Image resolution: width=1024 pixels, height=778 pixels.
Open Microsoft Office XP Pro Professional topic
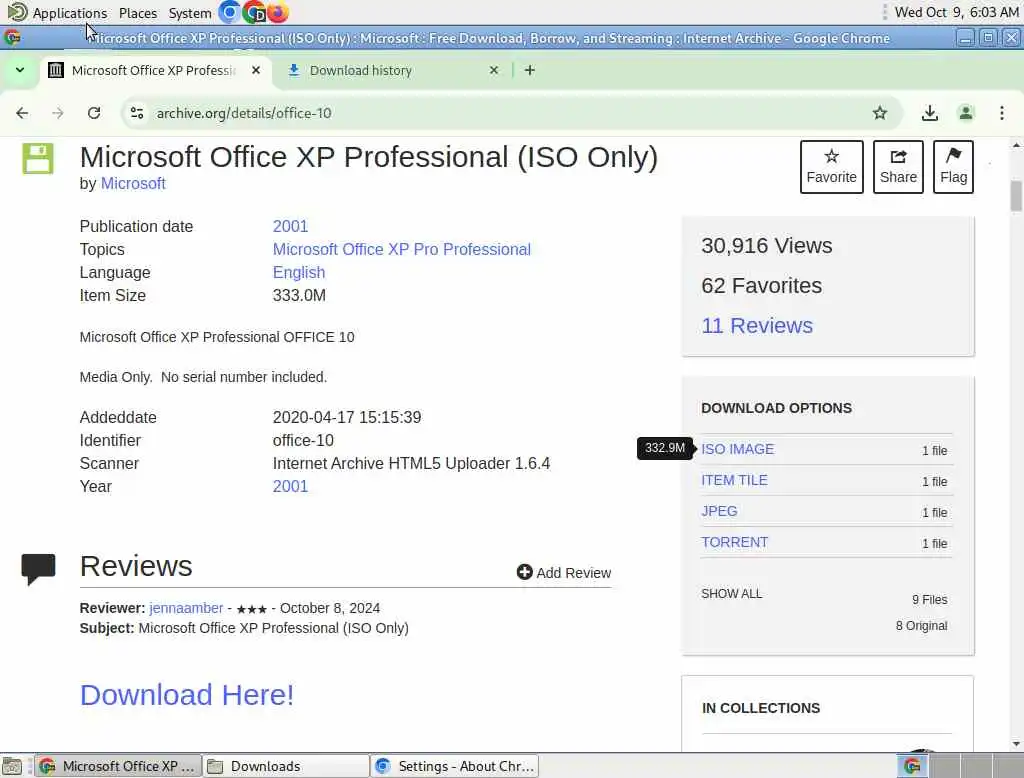402,250
